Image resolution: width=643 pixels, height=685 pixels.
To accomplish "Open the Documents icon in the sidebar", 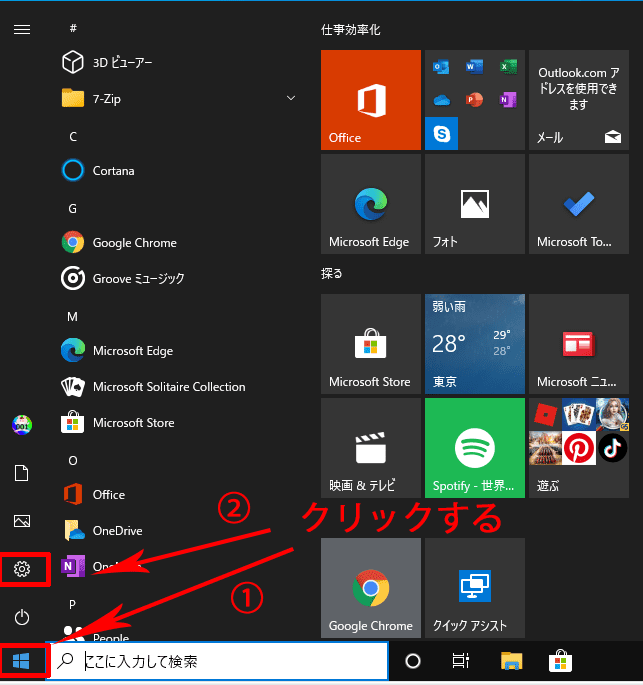I will tap(22, 472).
